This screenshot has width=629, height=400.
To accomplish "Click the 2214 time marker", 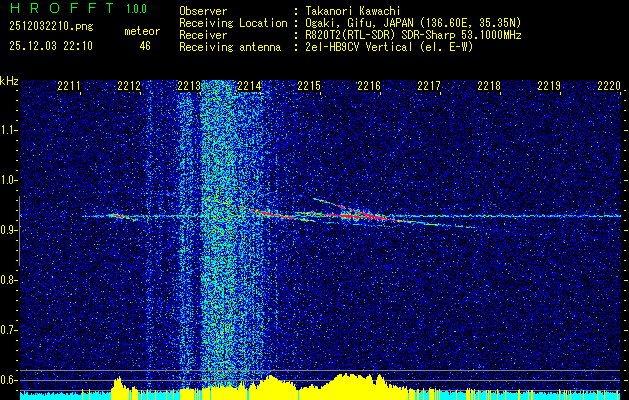I will pyautogui.click(x=249, y=86).
